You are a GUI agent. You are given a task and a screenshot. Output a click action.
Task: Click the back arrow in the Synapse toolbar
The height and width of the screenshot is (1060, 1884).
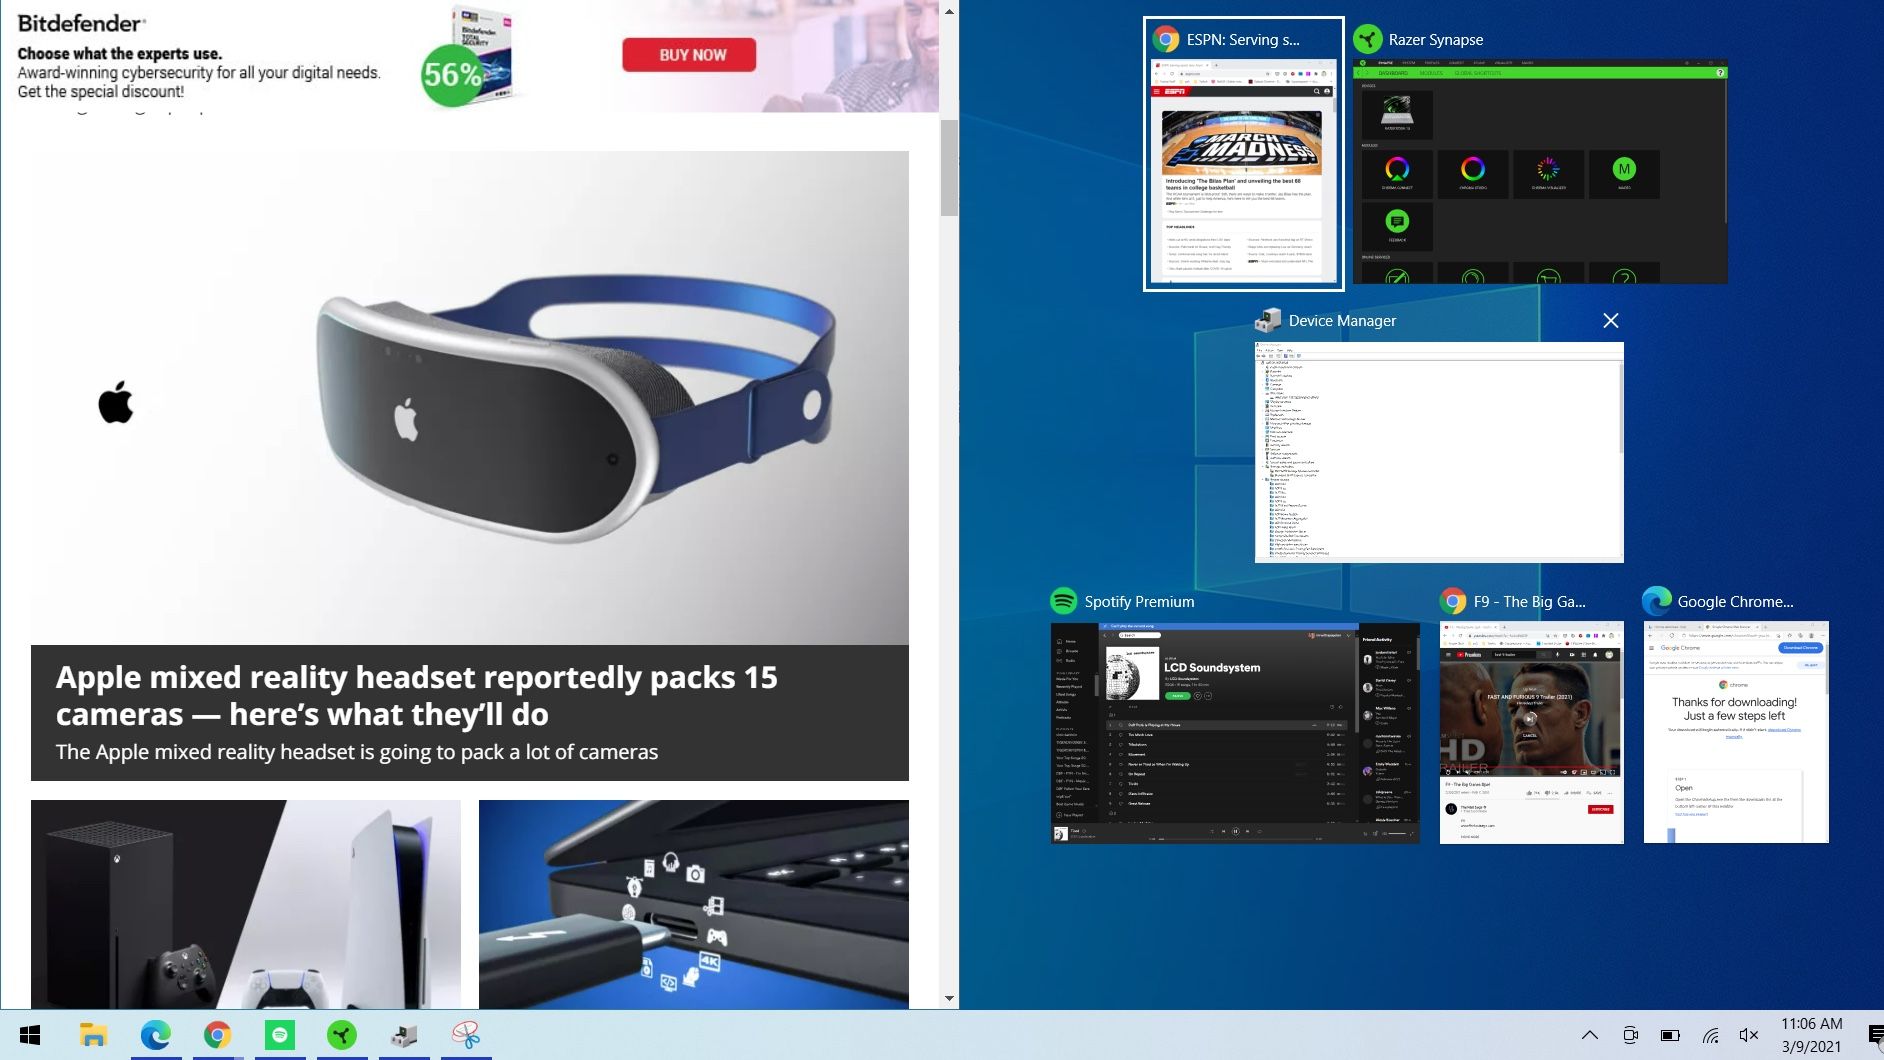pyautogui.click(x=1358, y=73)
